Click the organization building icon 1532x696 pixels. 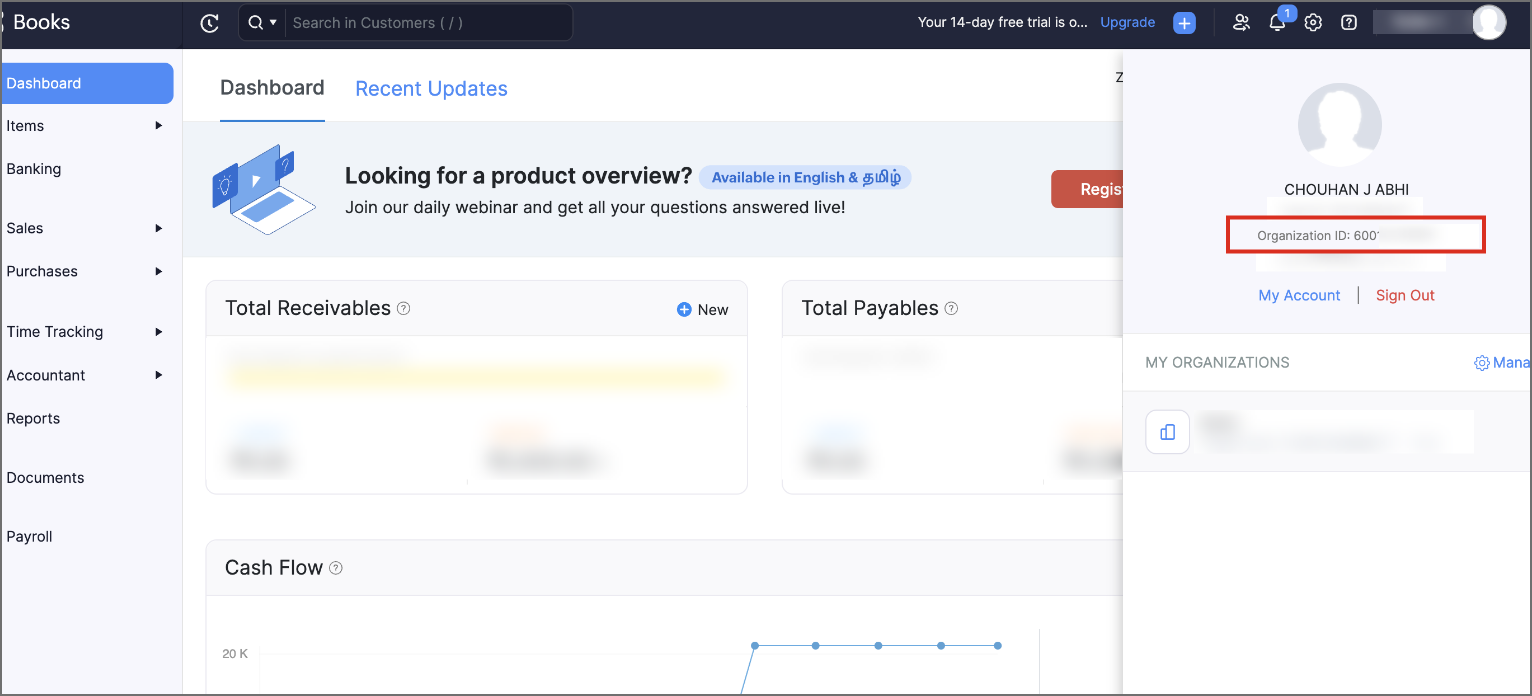click(1167, 432)
